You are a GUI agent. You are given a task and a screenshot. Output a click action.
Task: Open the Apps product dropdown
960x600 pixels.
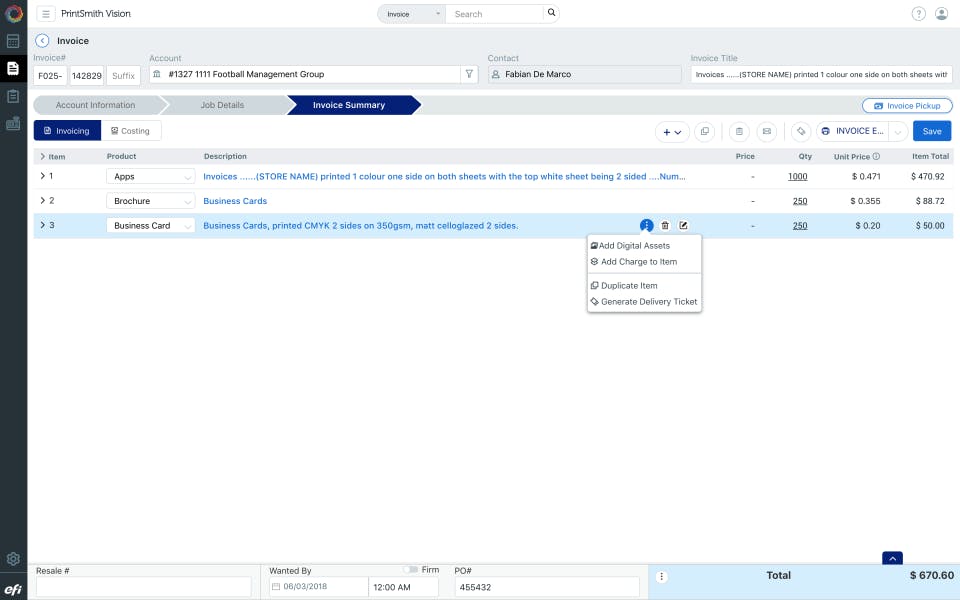click(151, 177)
